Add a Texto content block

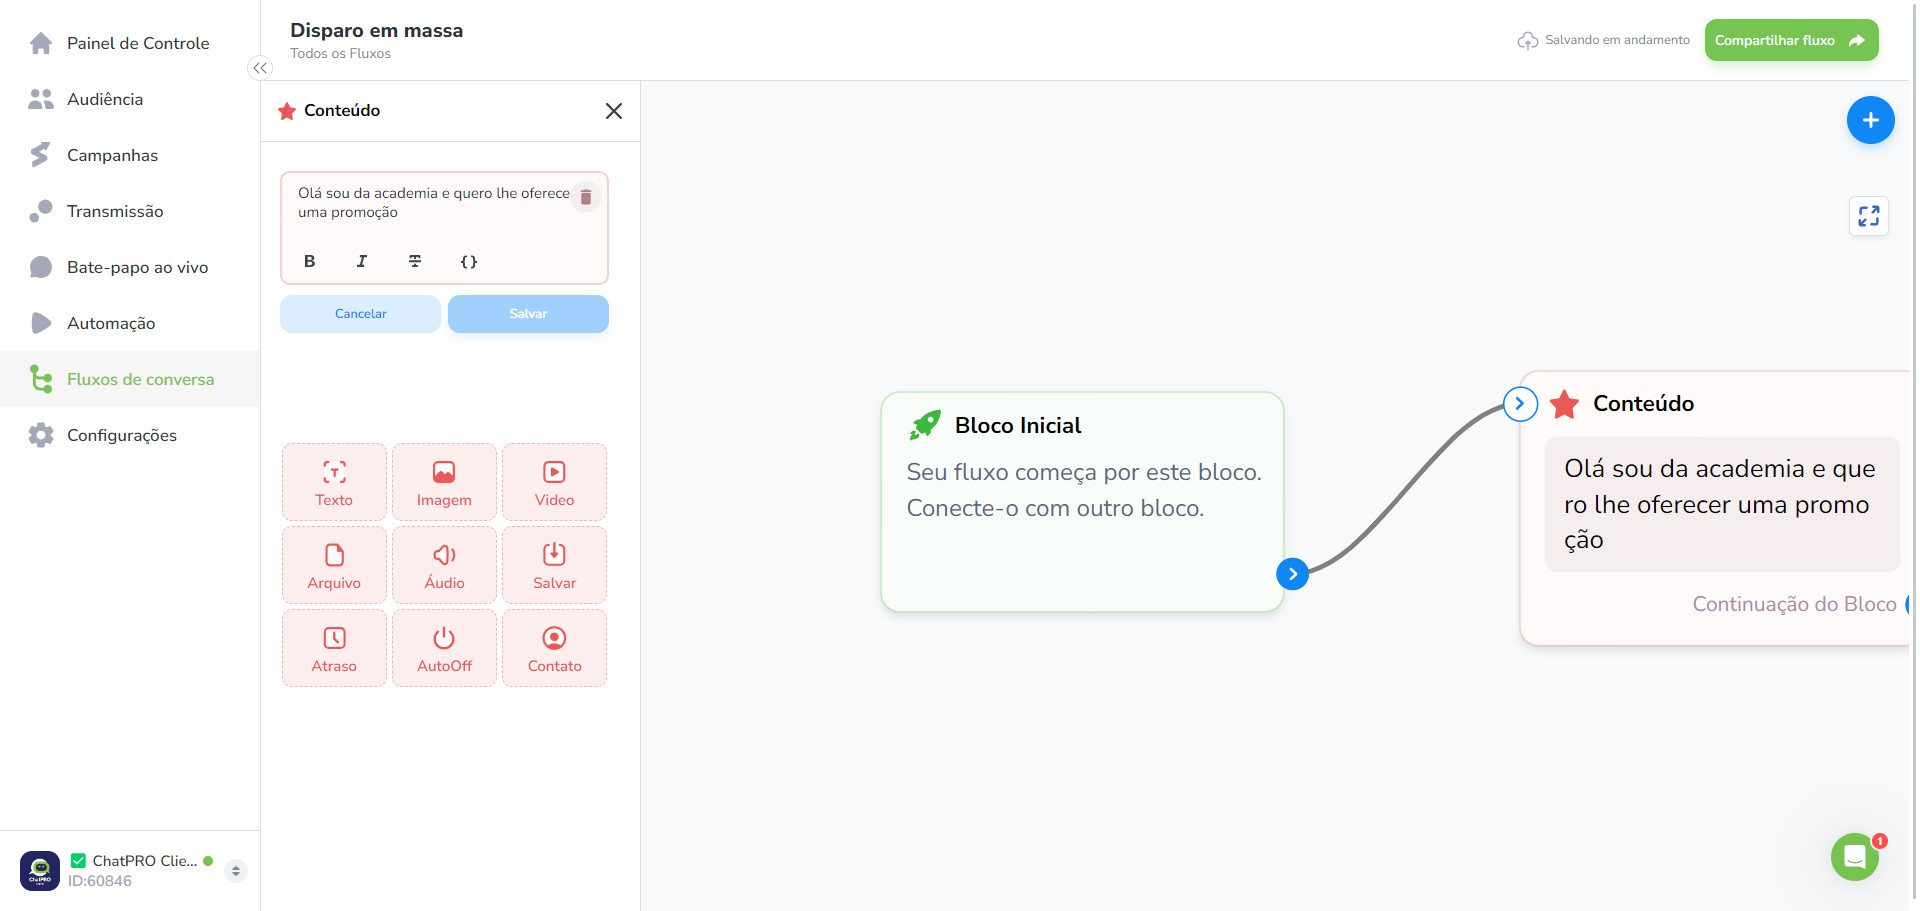[334, 482]
